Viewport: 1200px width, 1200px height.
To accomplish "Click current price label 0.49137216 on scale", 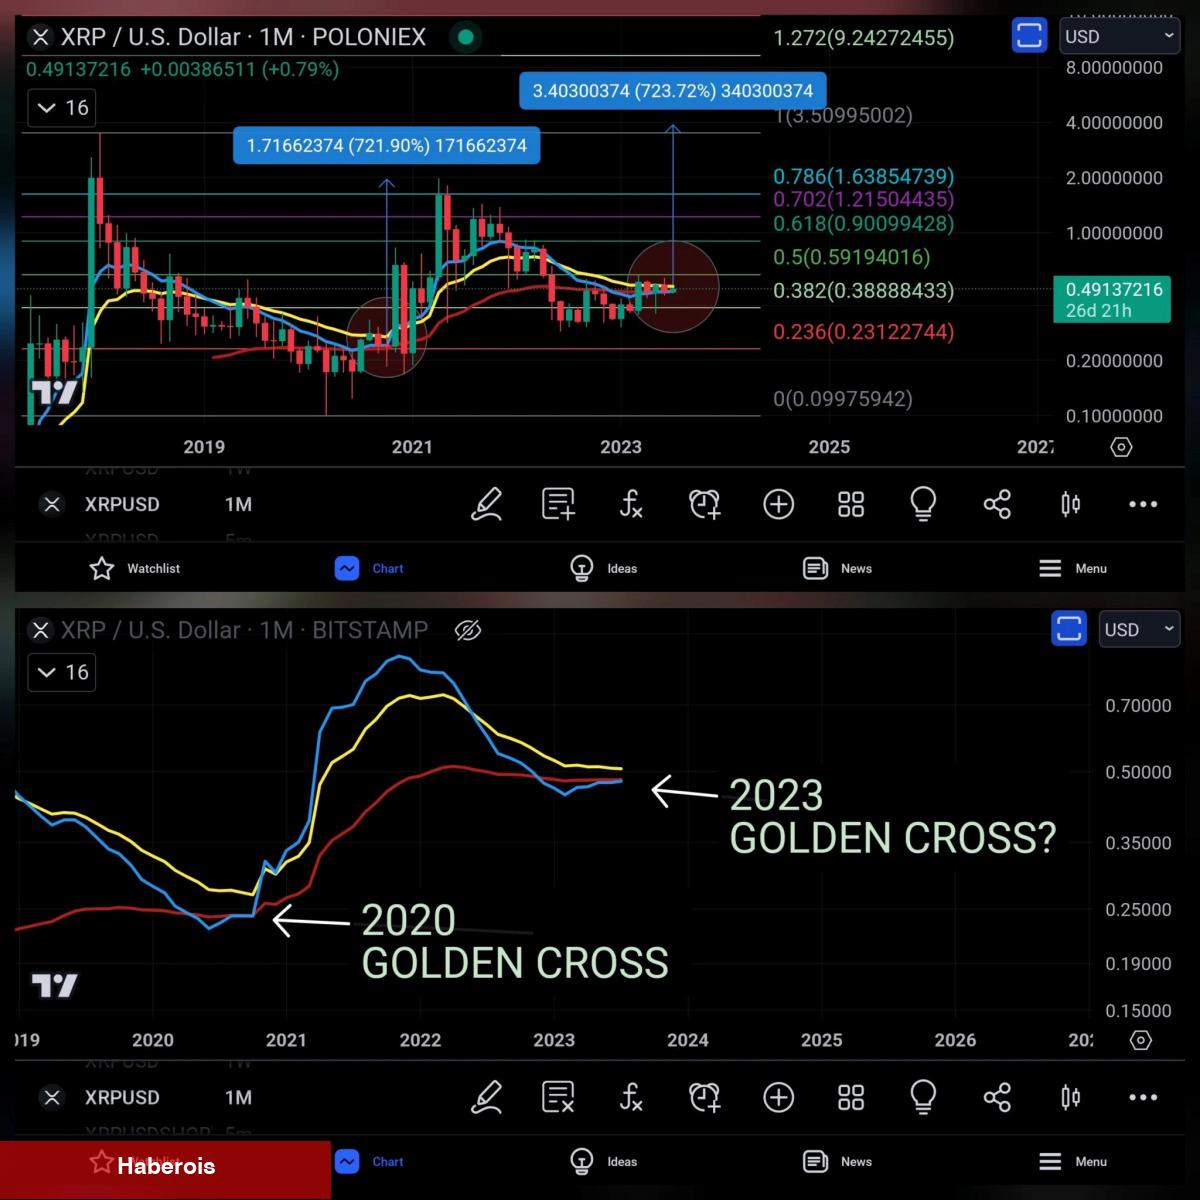I will (x=1112, y=299).
